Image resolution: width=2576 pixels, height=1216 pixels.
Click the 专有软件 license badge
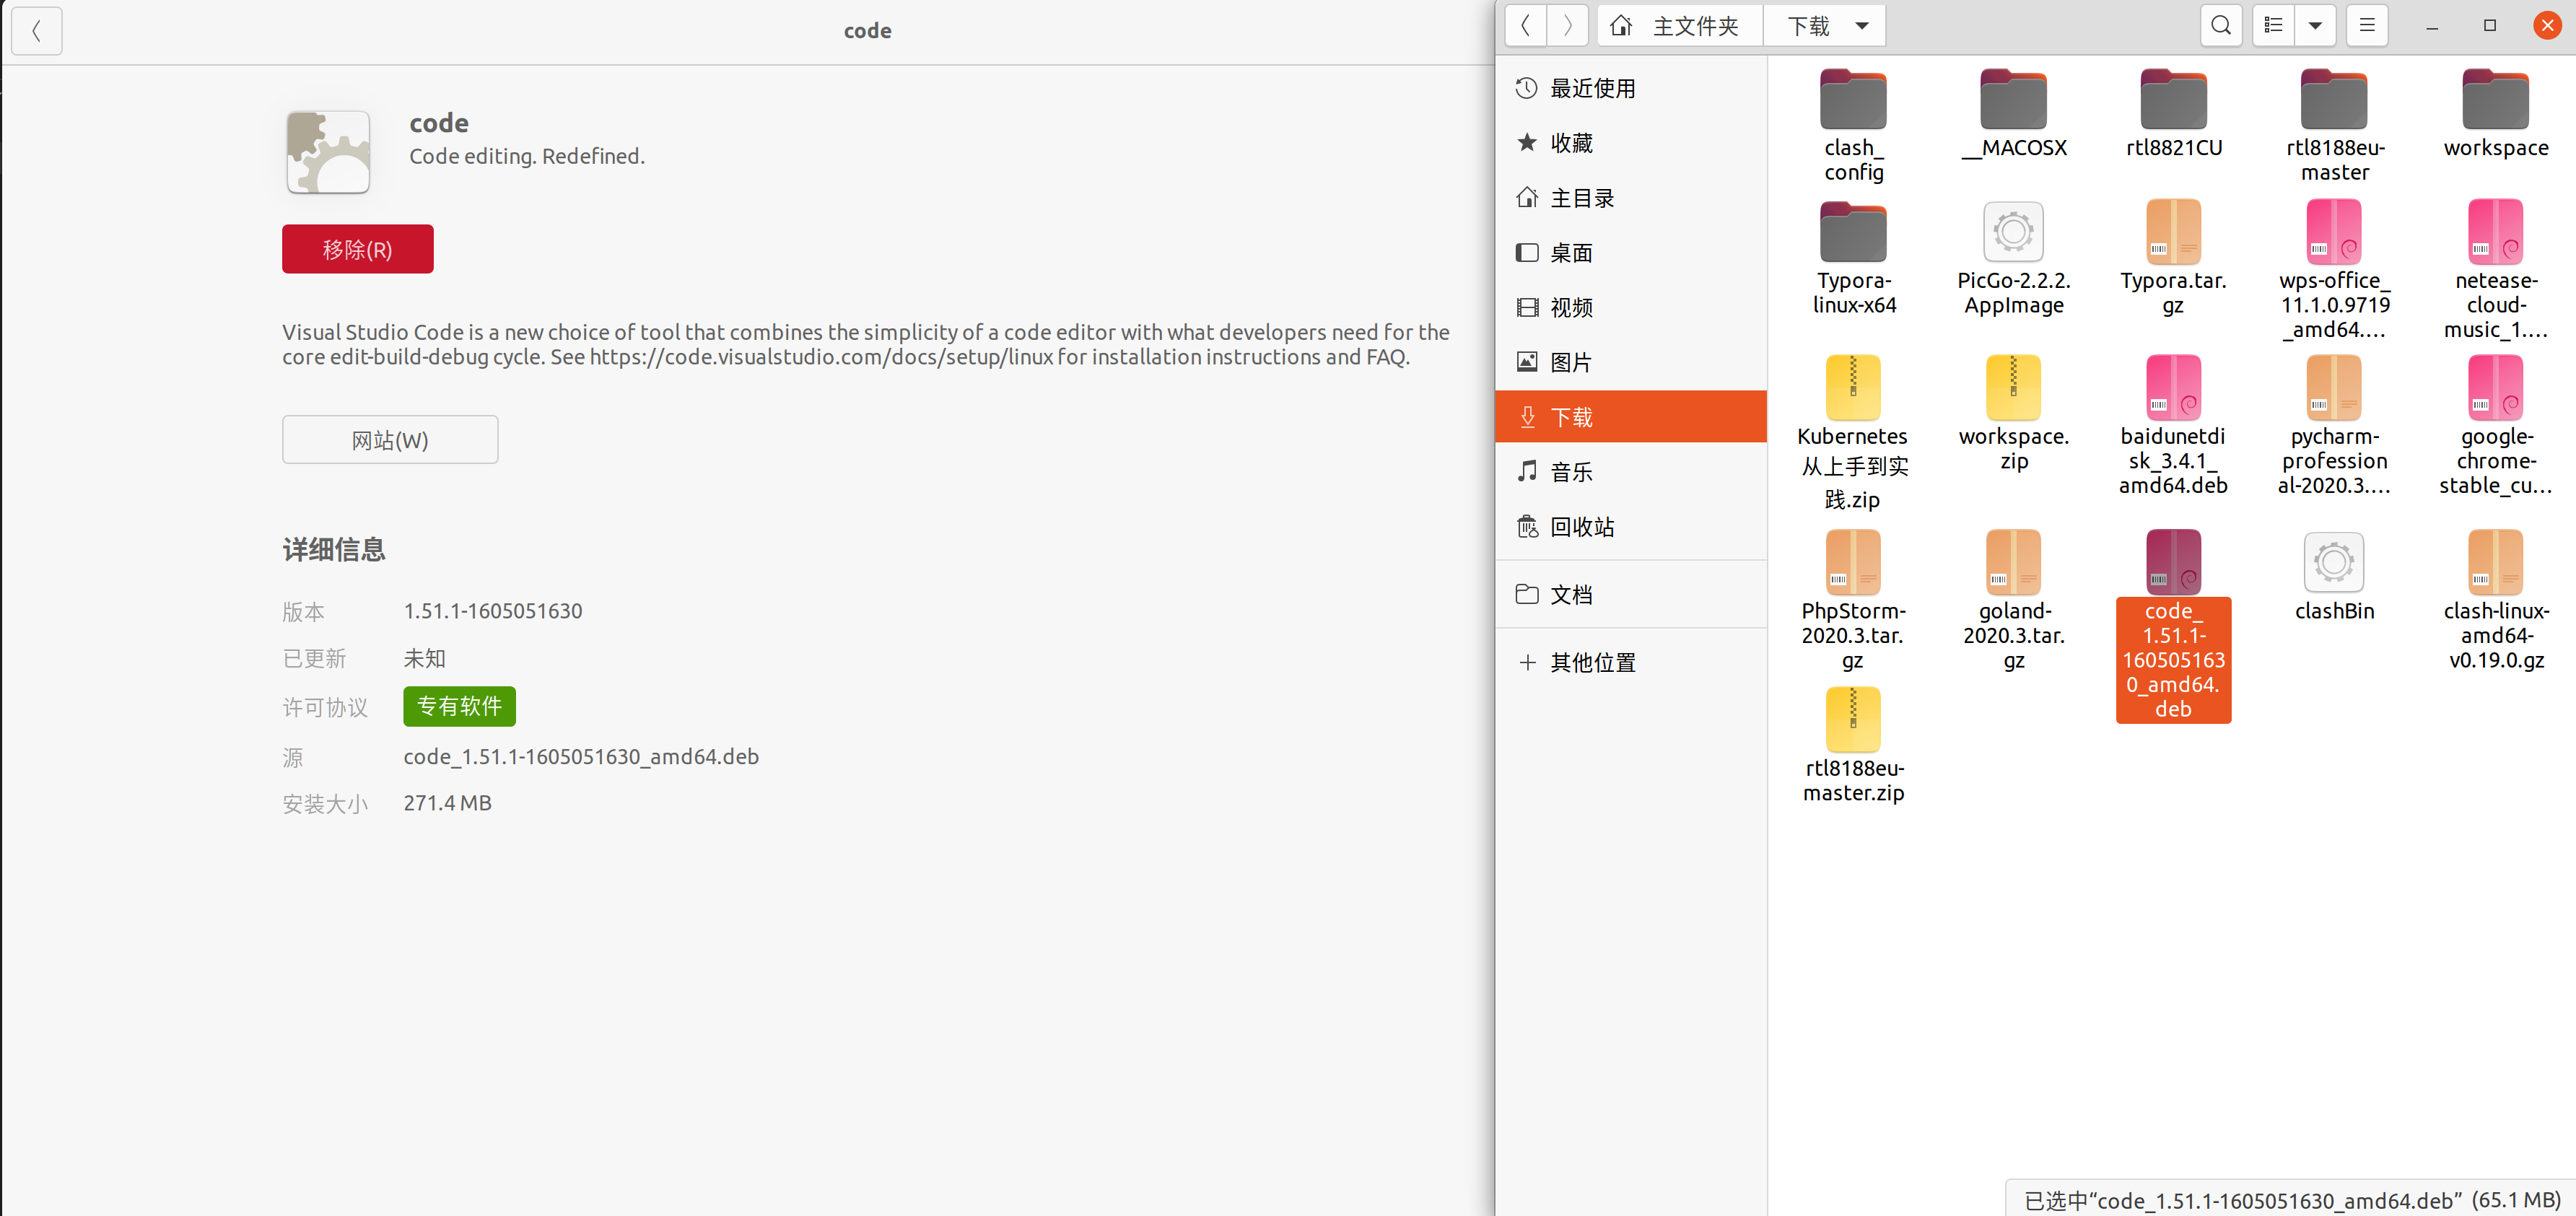(459, 706)
